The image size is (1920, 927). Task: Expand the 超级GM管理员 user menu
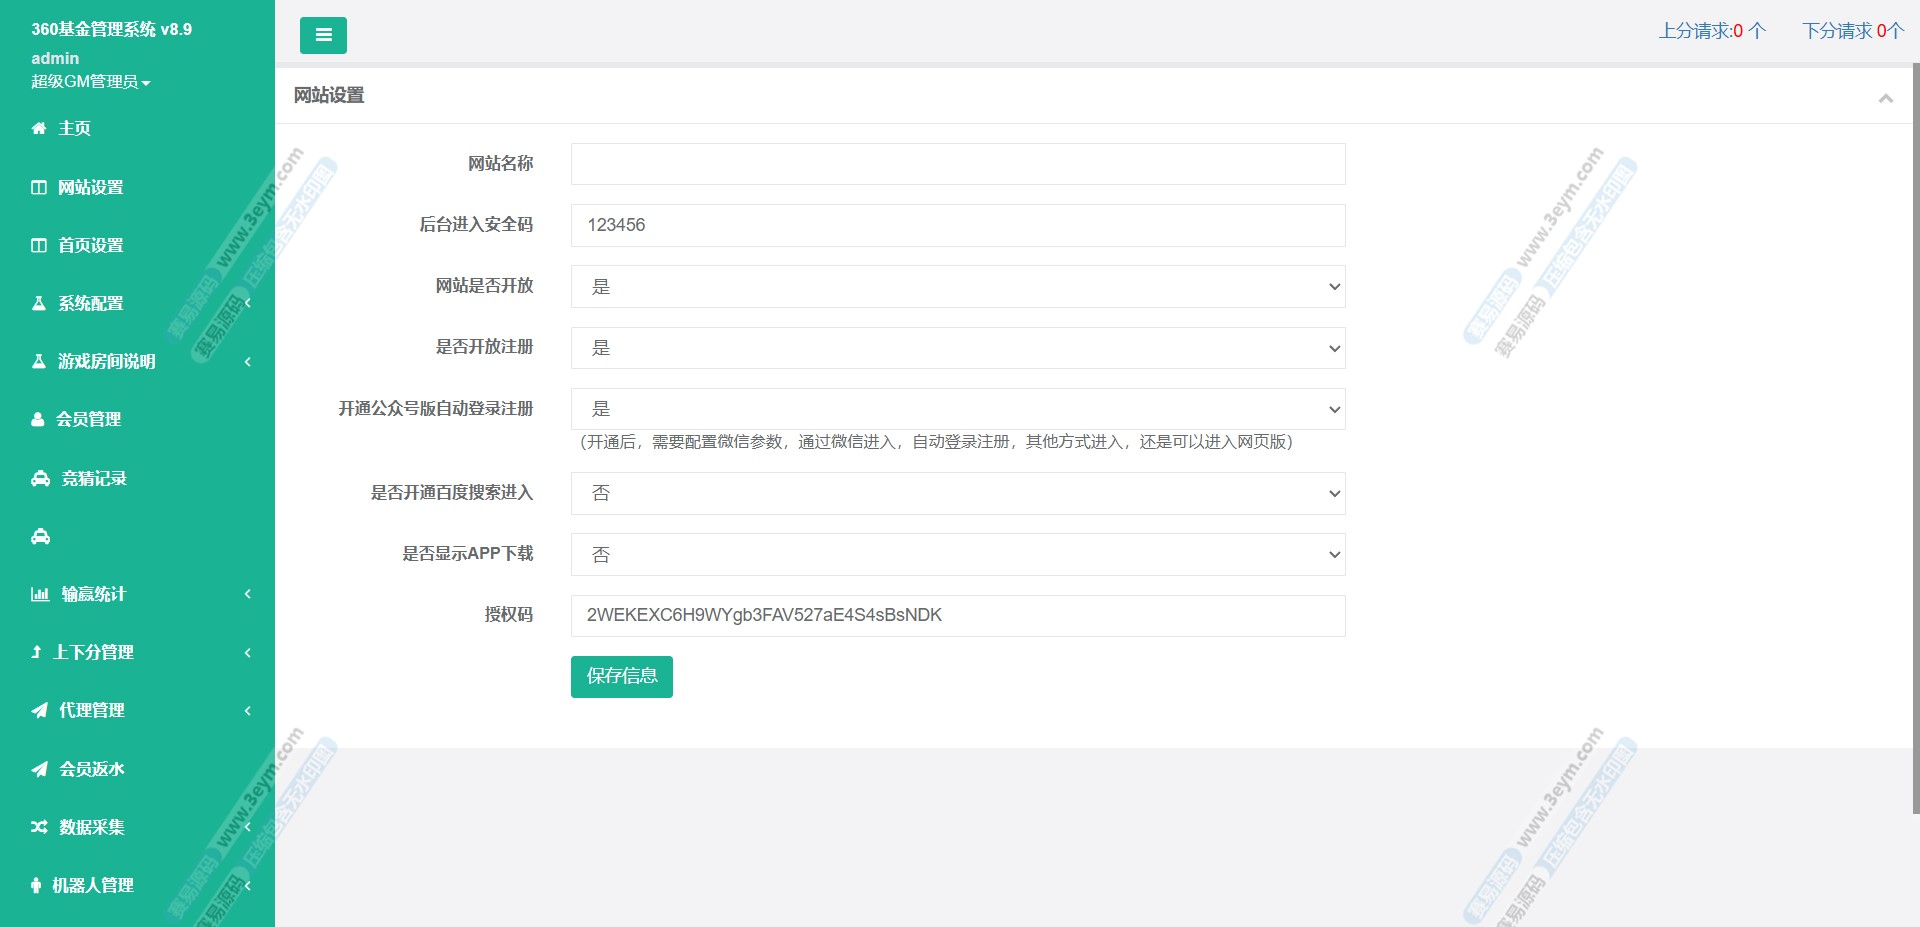[x=90, y=82]
